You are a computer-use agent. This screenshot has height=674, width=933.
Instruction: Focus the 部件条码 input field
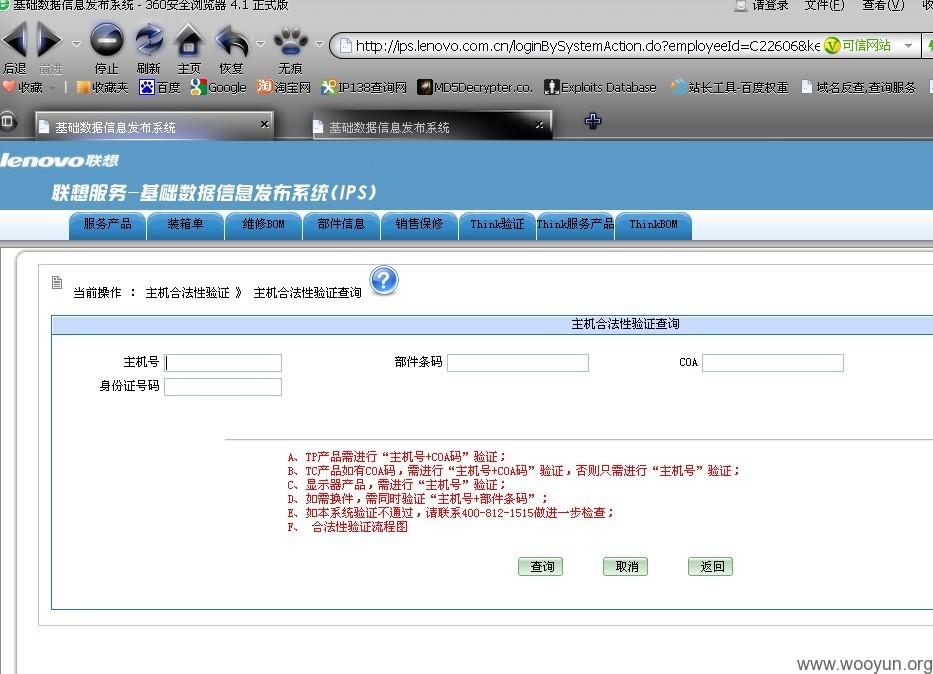(518, 363)
